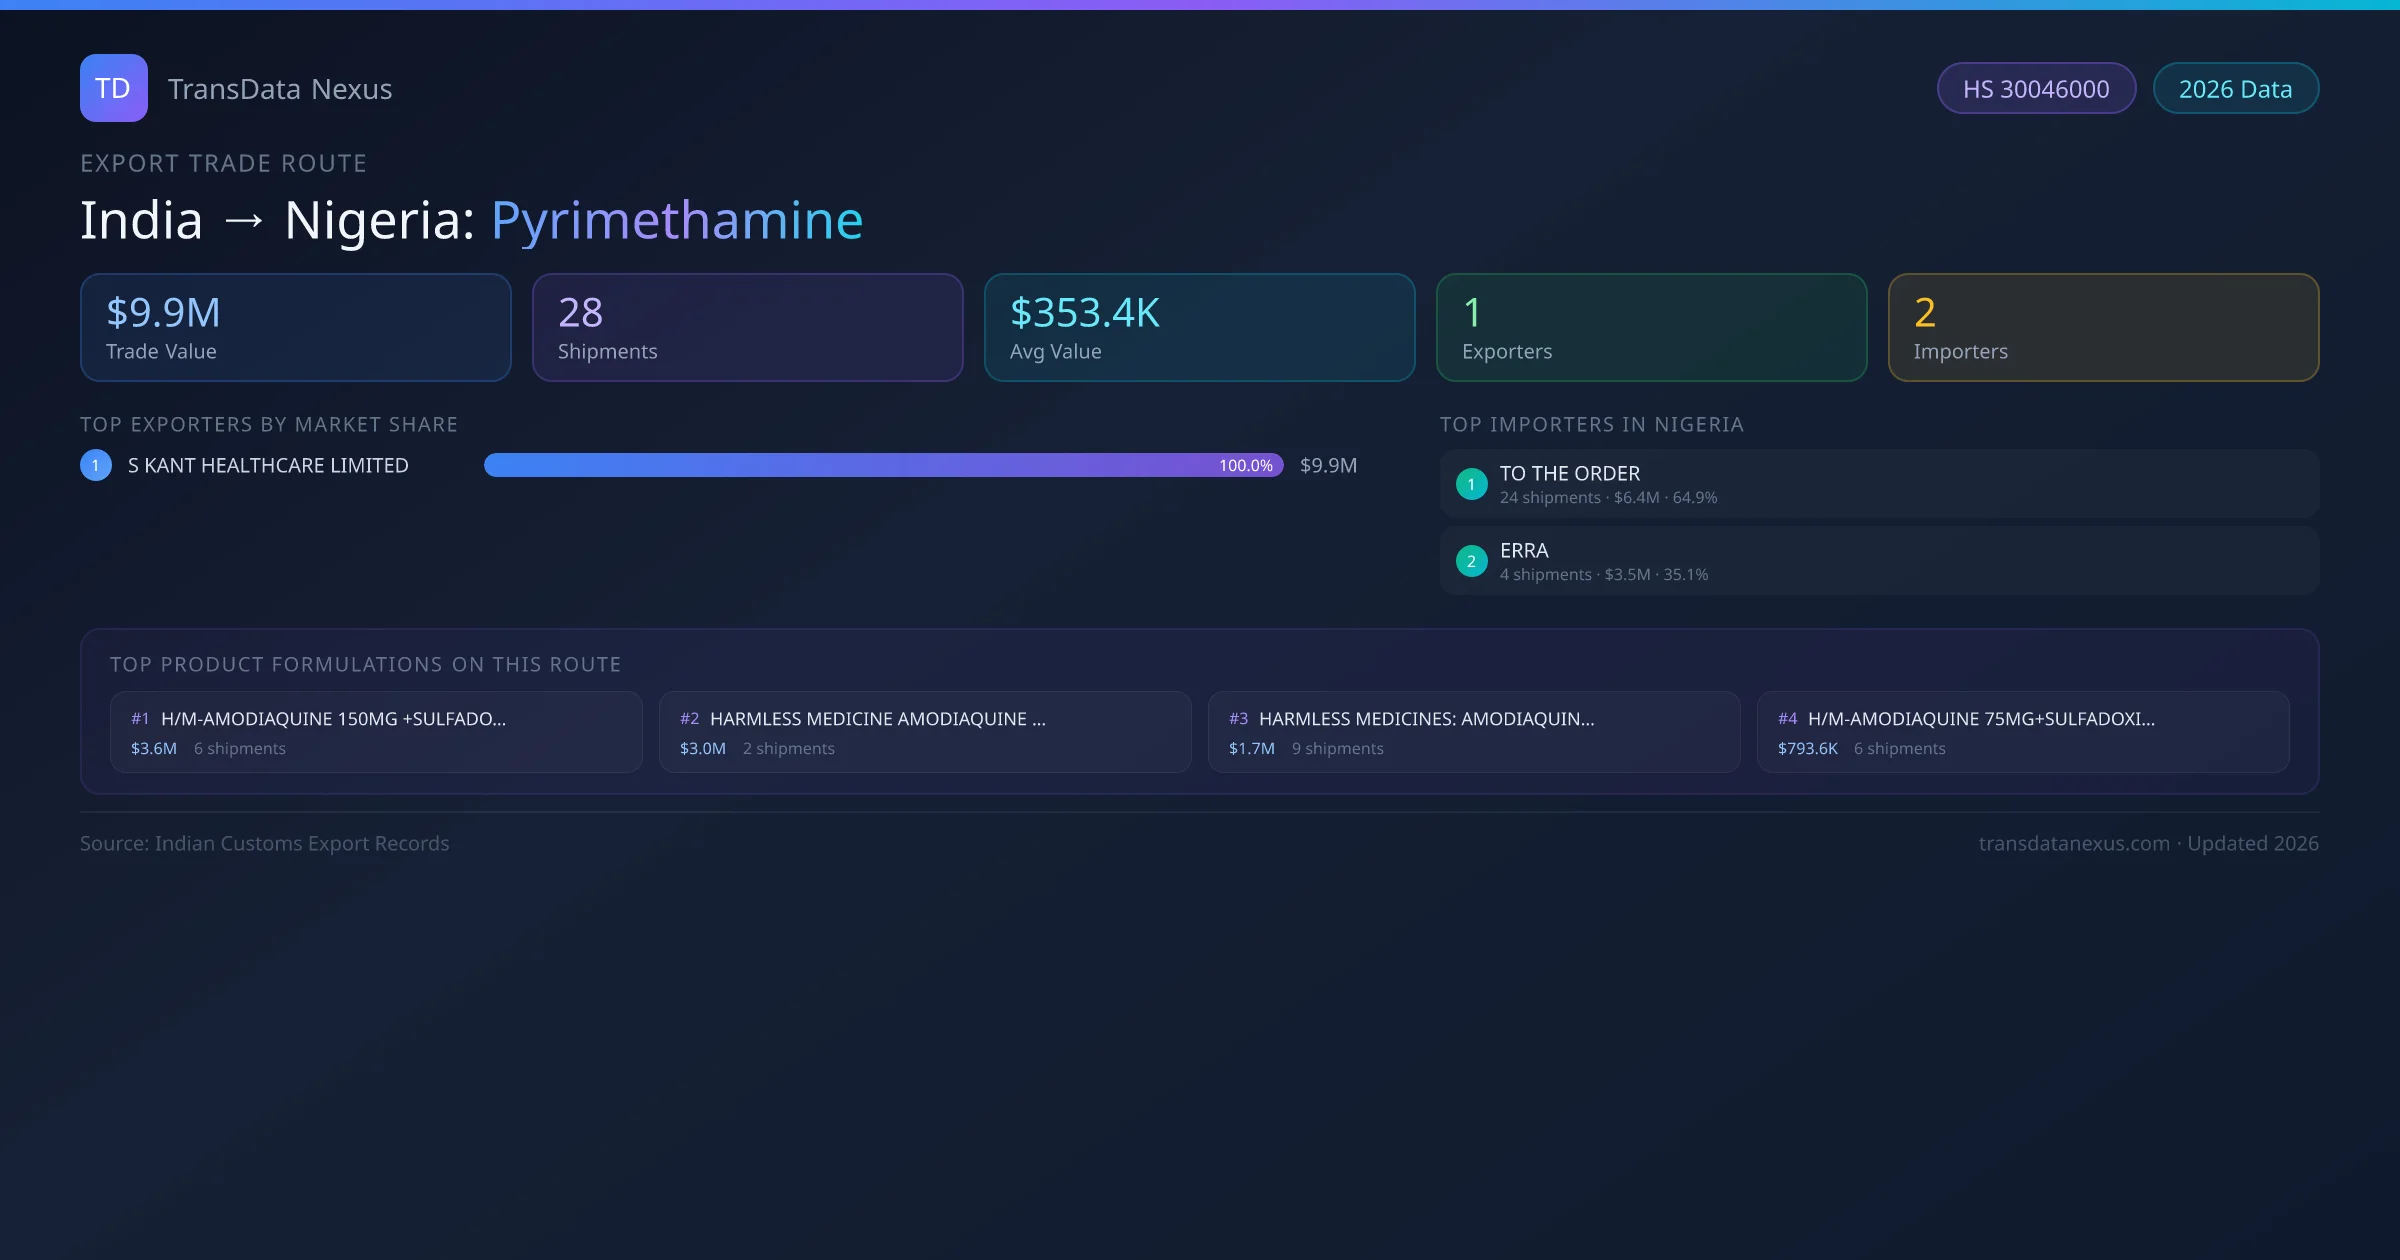2400x1260 pixels.
Task: Click the 100.0% market share bar
Action: tap(883, 465)
